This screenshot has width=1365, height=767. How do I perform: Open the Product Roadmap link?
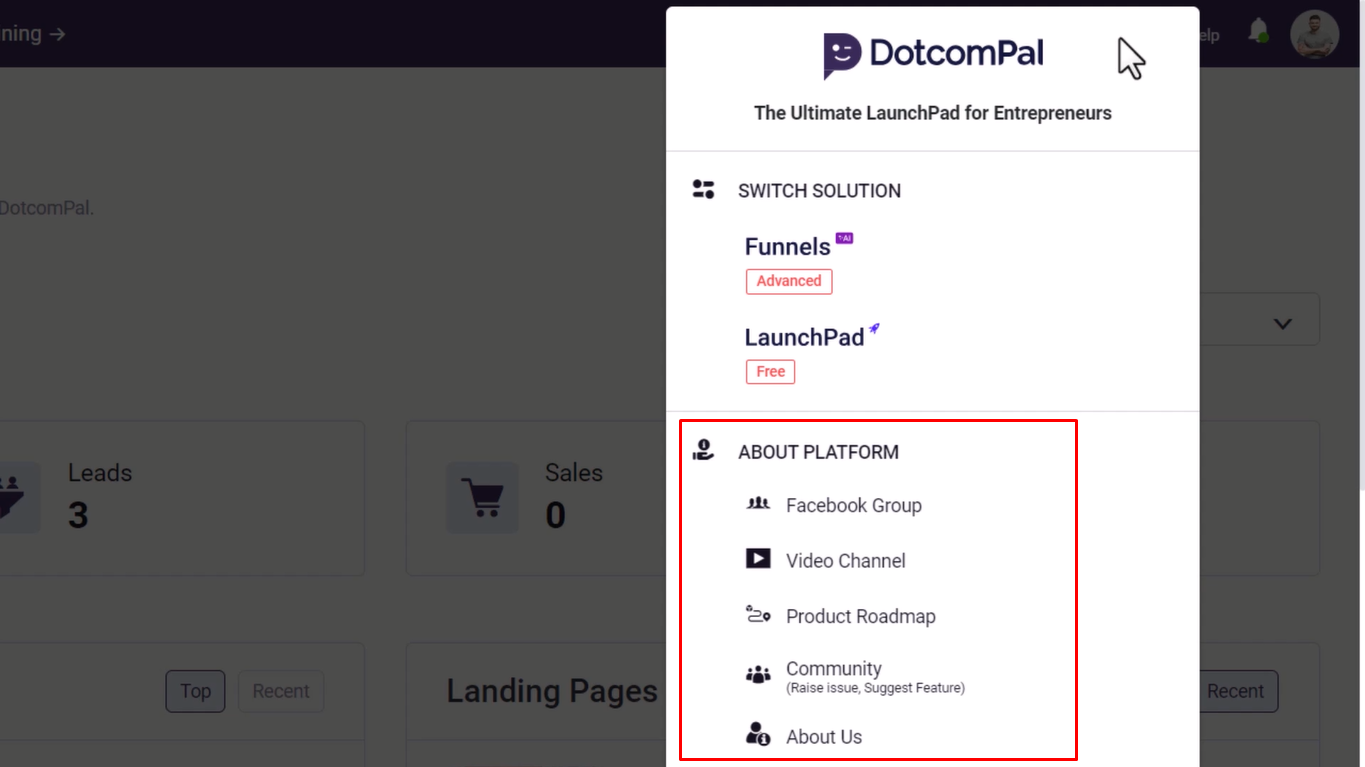tap(861, 616)
